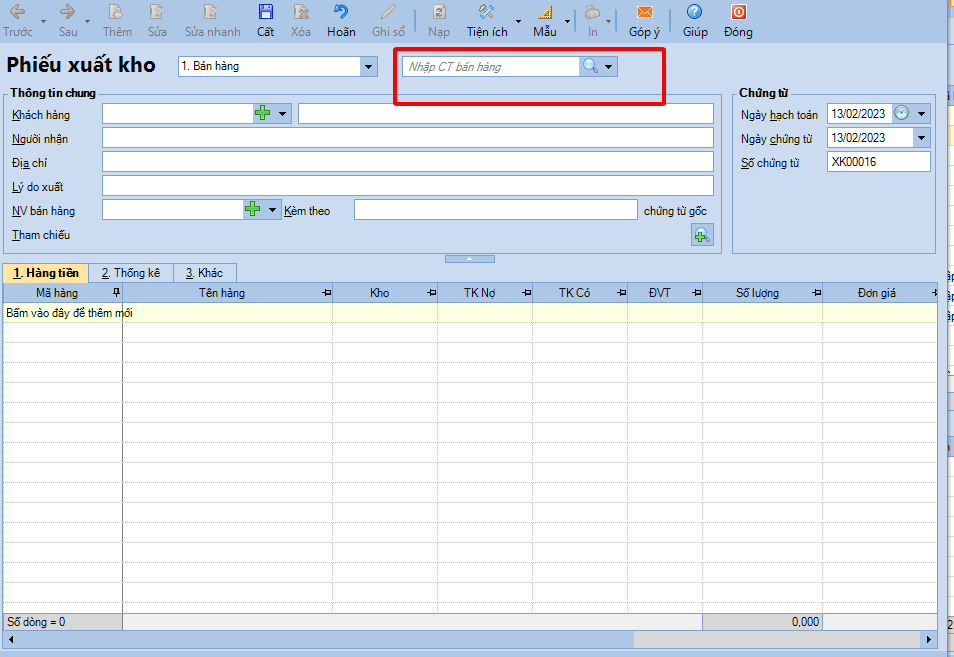The width and height of the screenshot is (954, 657).
Task: Click the Ghi sổ pencil icon
Action: [x=388, y=12]
